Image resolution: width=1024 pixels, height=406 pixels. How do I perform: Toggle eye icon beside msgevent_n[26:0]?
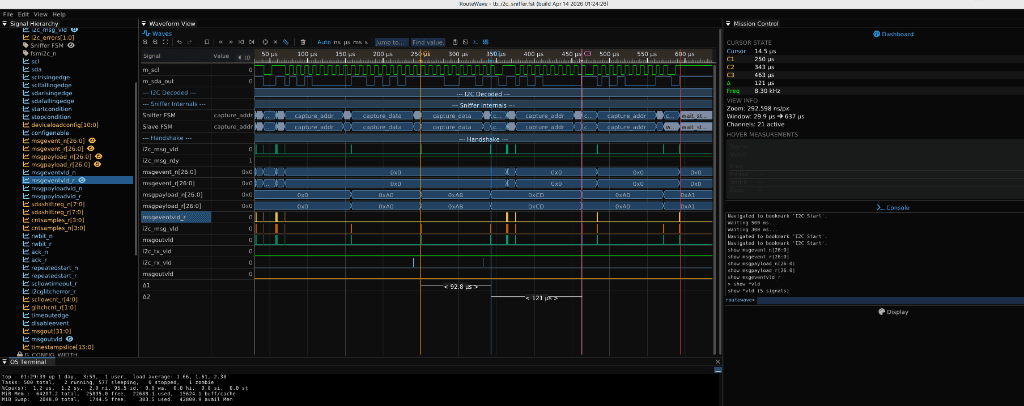[x=93, y=140]
